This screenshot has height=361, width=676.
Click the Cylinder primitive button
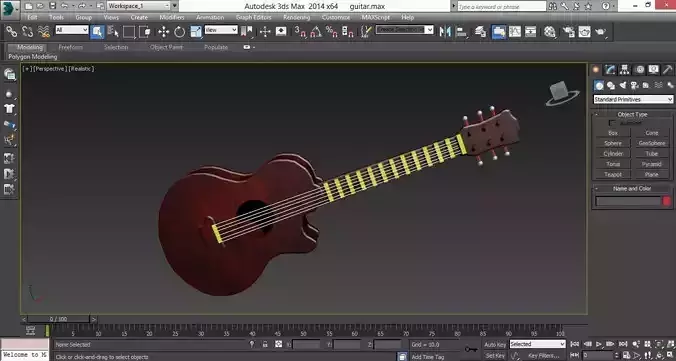(x=613, y=154)
